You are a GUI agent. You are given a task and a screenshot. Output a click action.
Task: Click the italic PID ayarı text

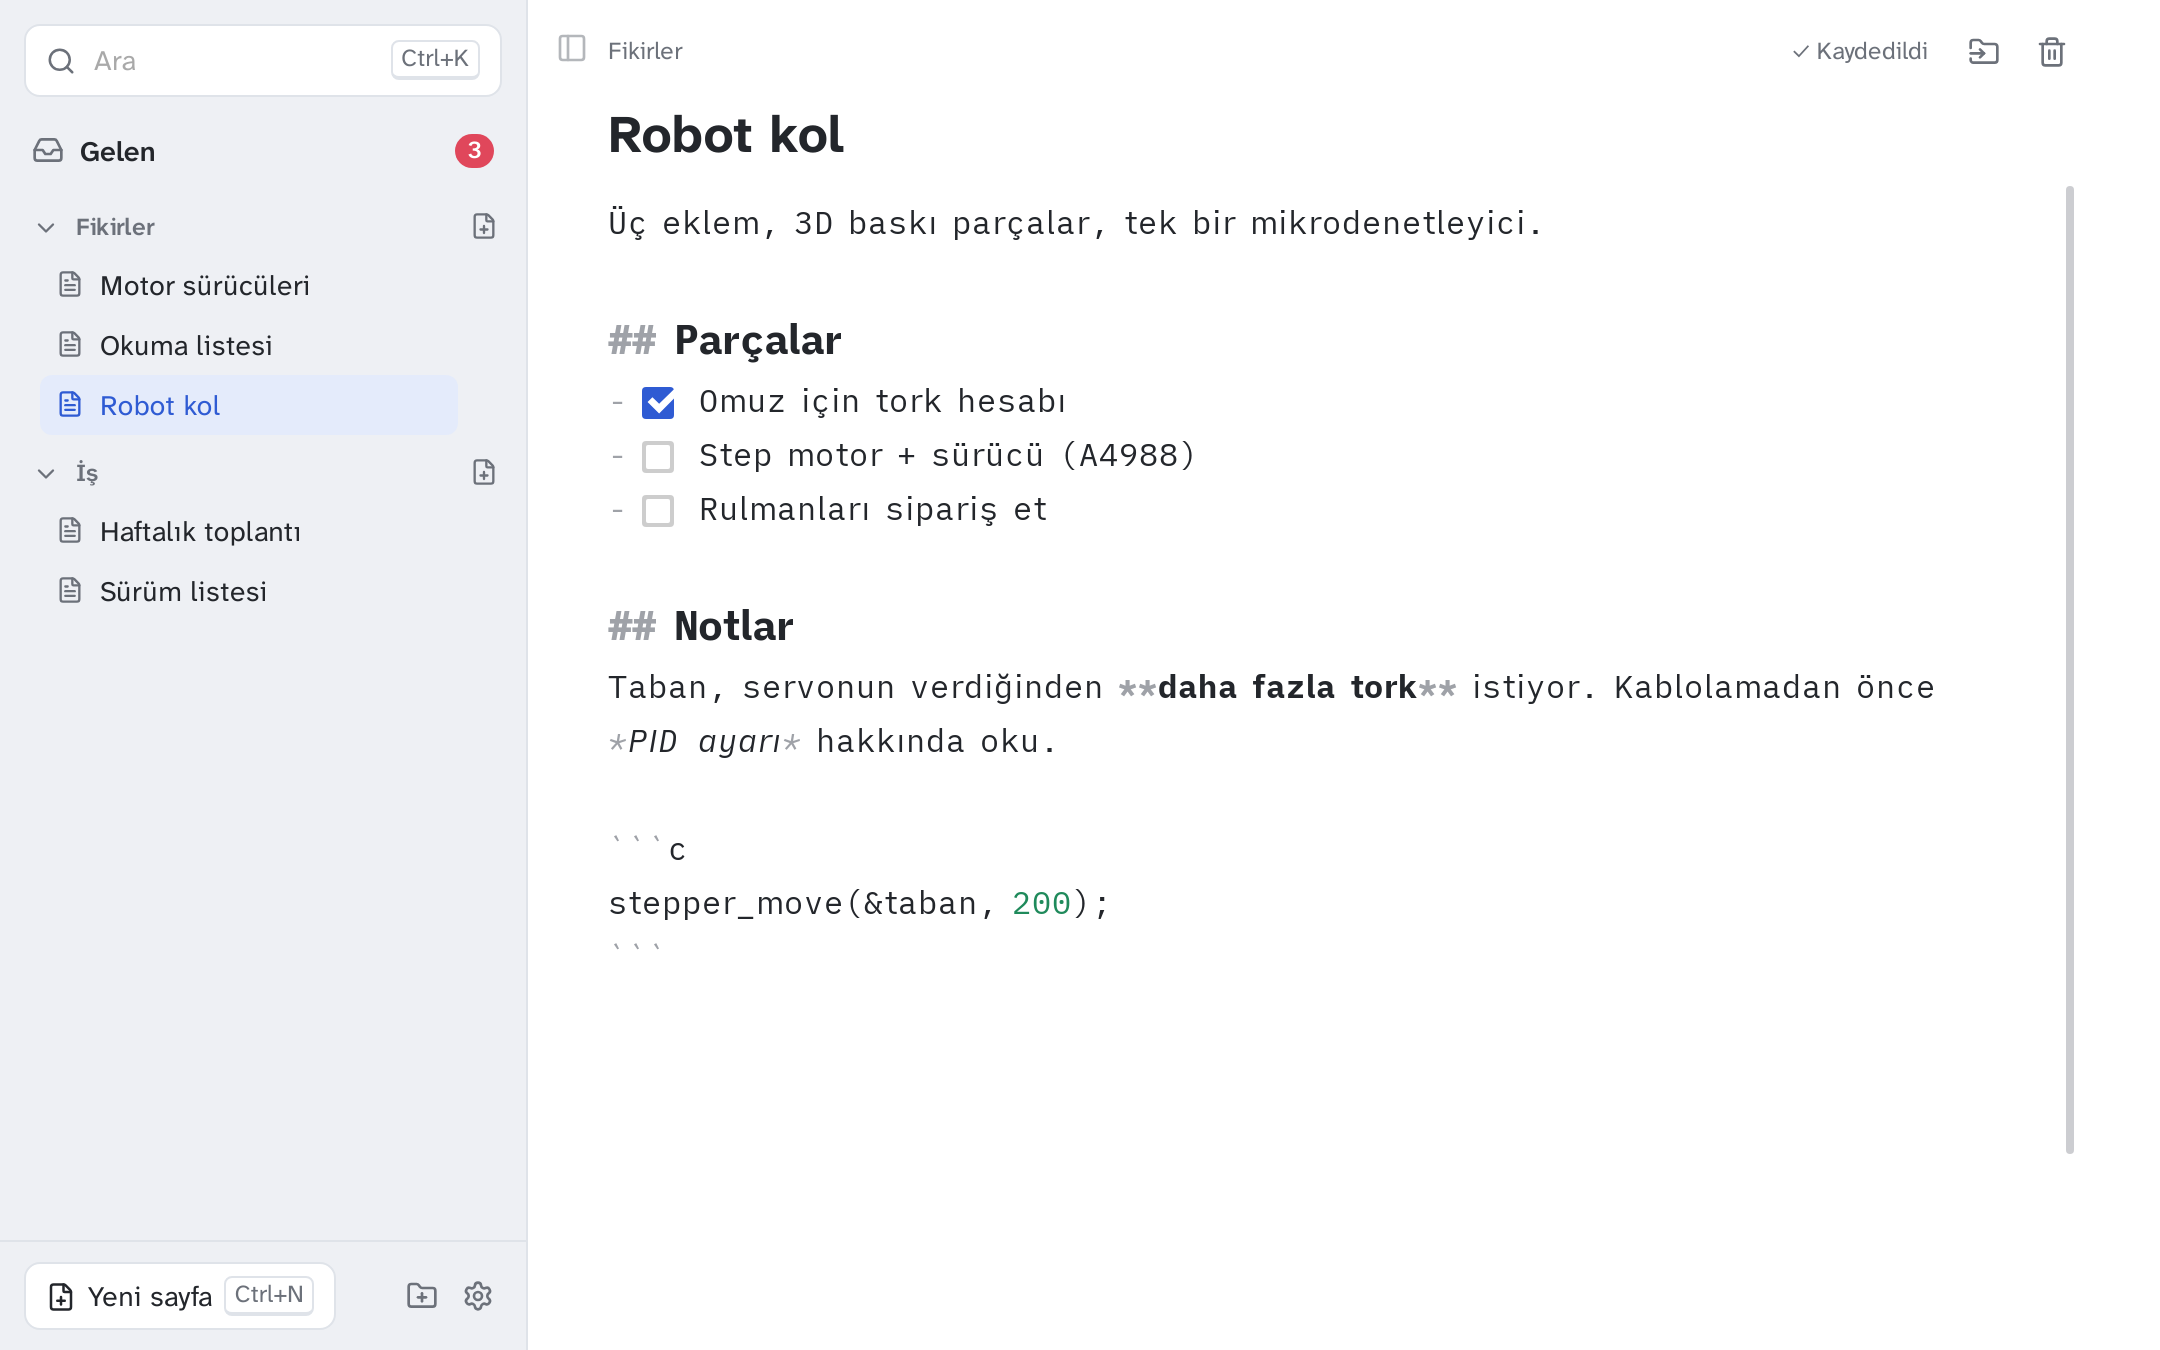(x=704, y=742)
